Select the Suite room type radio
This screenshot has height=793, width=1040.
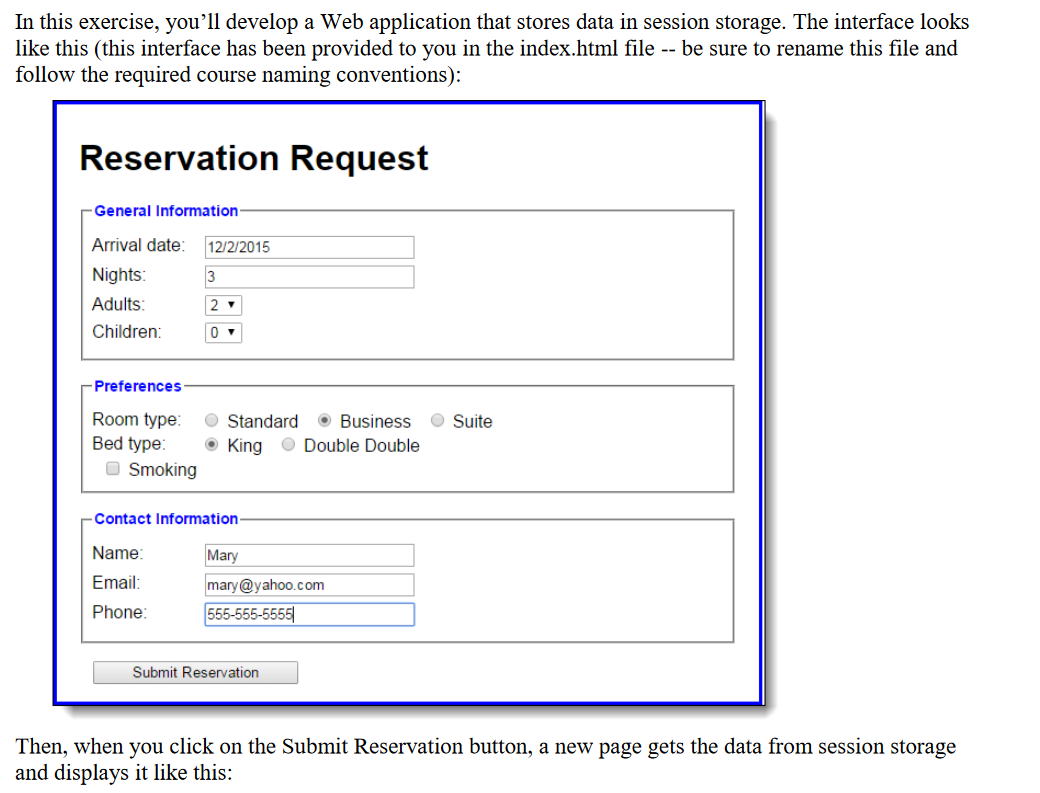(x=437, y=420)
